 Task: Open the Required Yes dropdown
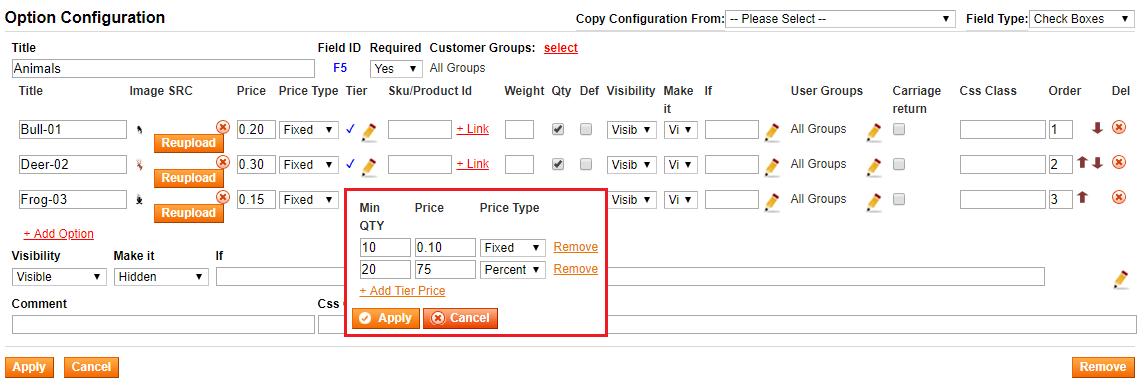(x=396, y=68)
